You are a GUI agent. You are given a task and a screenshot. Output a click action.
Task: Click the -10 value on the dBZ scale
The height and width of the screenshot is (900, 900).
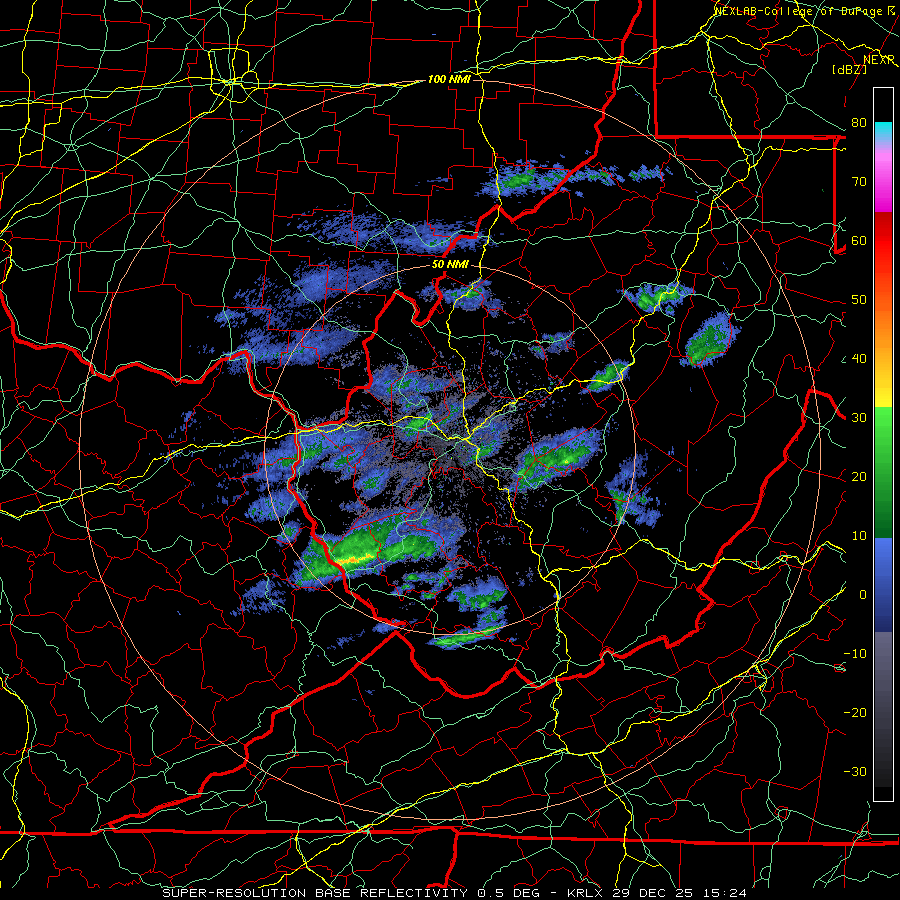point(855,654)
